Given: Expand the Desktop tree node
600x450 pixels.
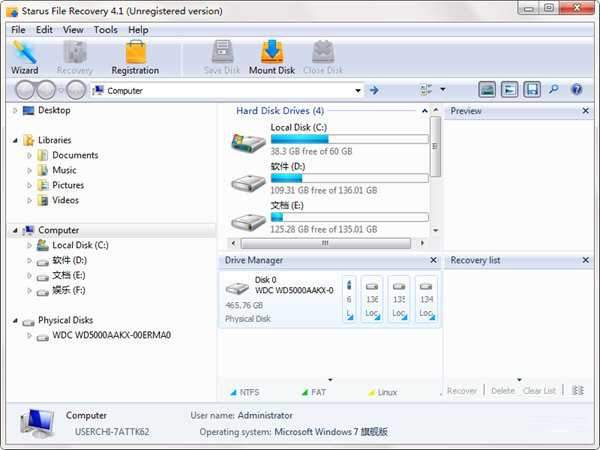Looking at the screenshot, I should pyautogui.click(x=15, y=111).
